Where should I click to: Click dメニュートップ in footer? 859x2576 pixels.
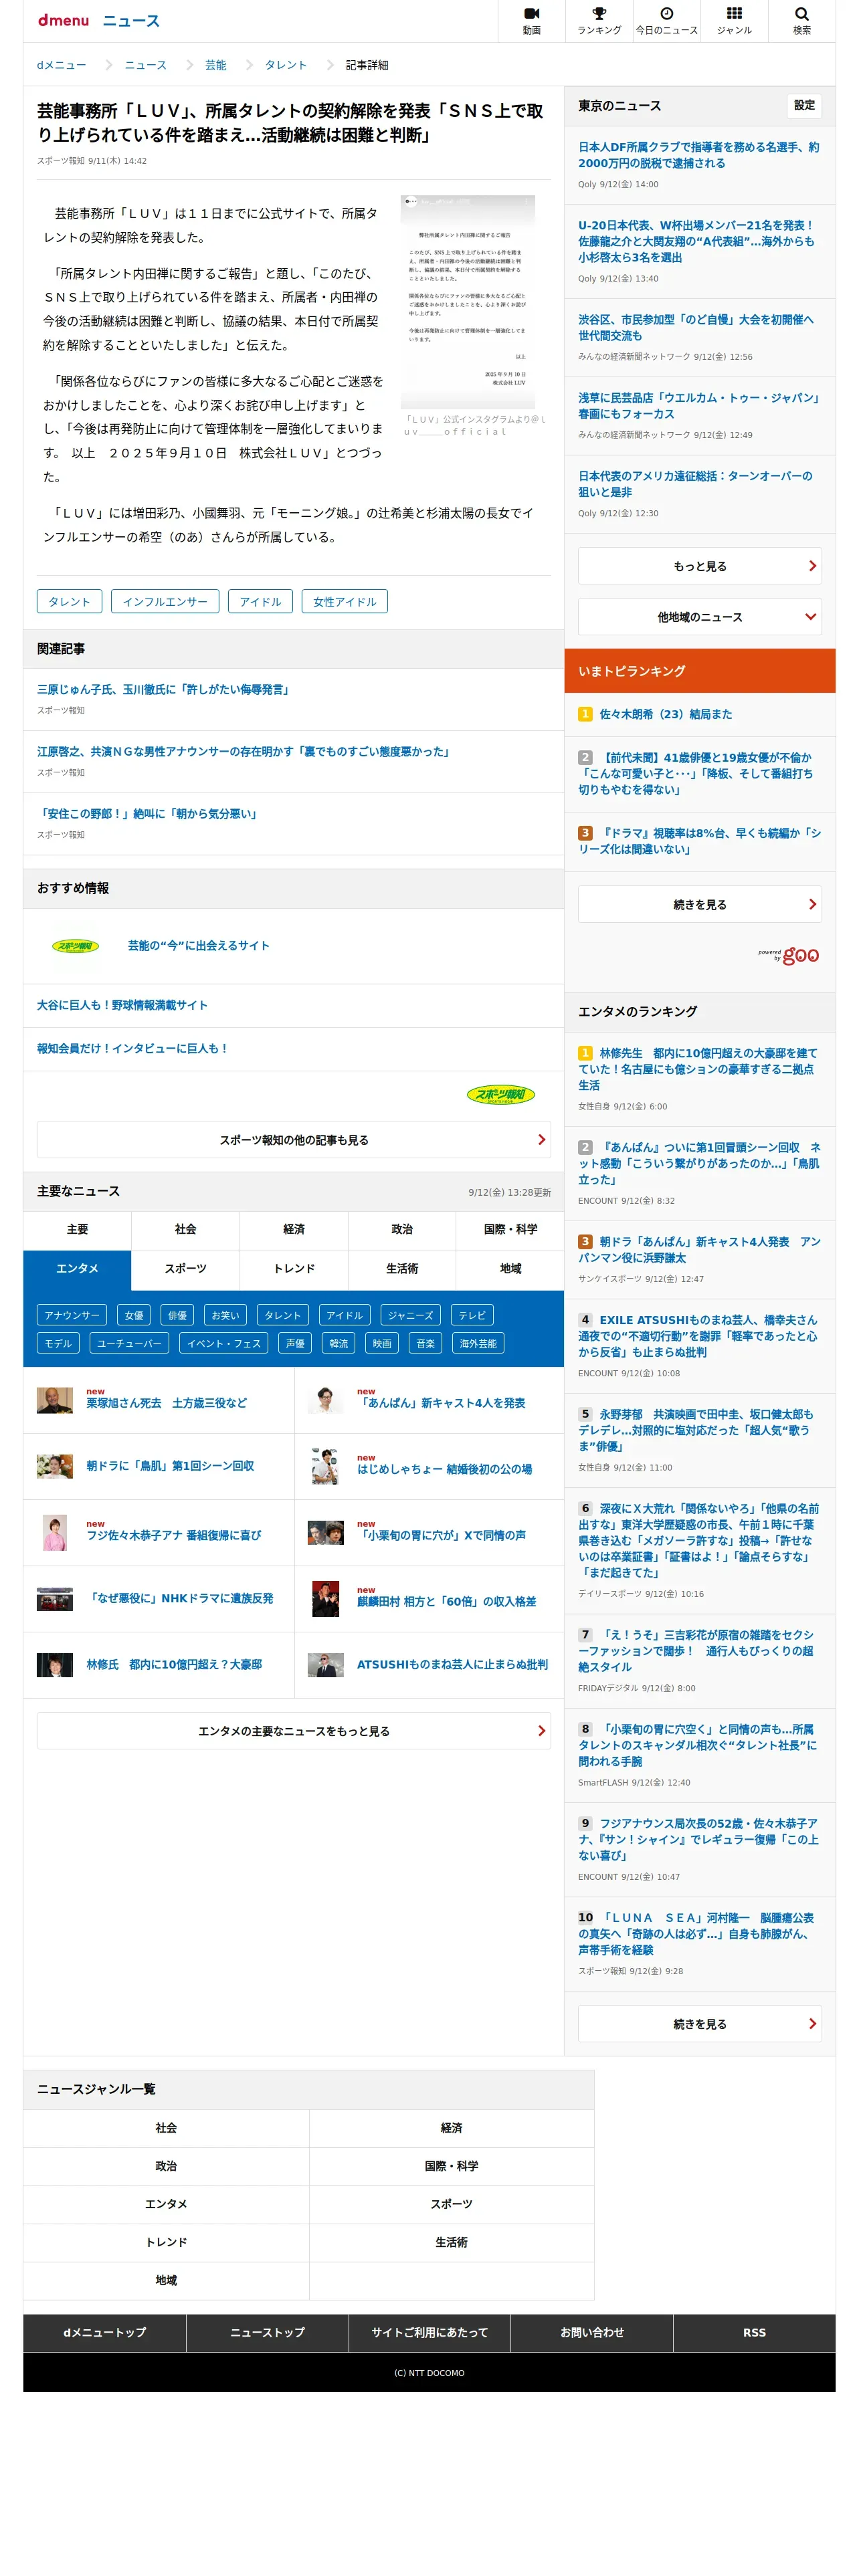click(104, 2332)
